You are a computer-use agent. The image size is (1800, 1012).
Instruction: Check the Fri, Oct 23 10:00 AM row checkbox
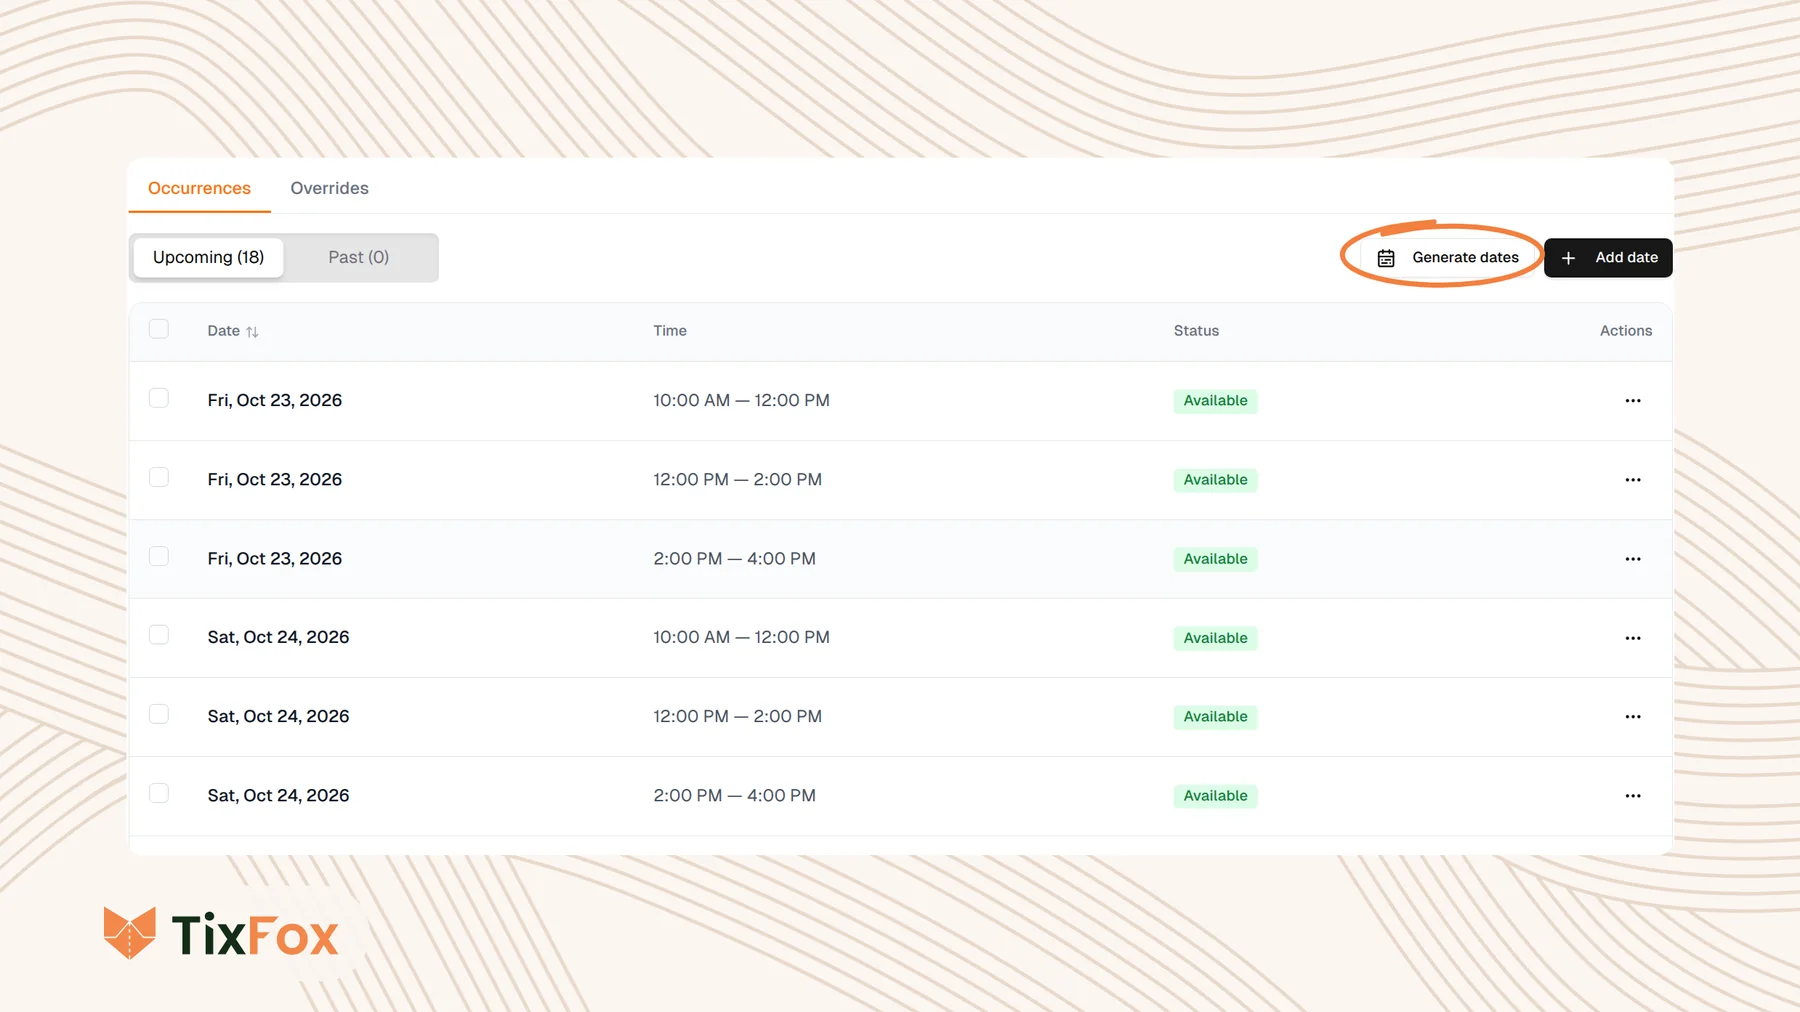[x=159, y=398]
